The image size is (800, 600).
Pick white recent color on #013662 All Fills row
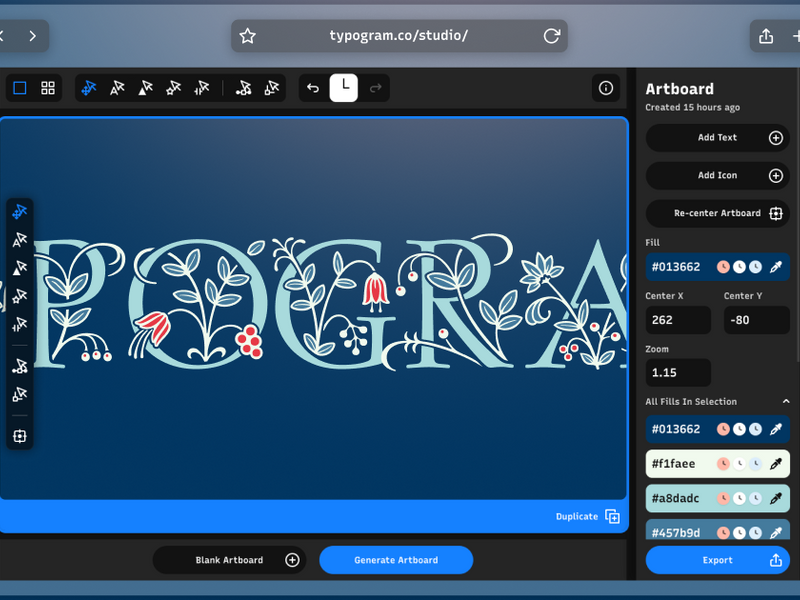click(739, 429)
